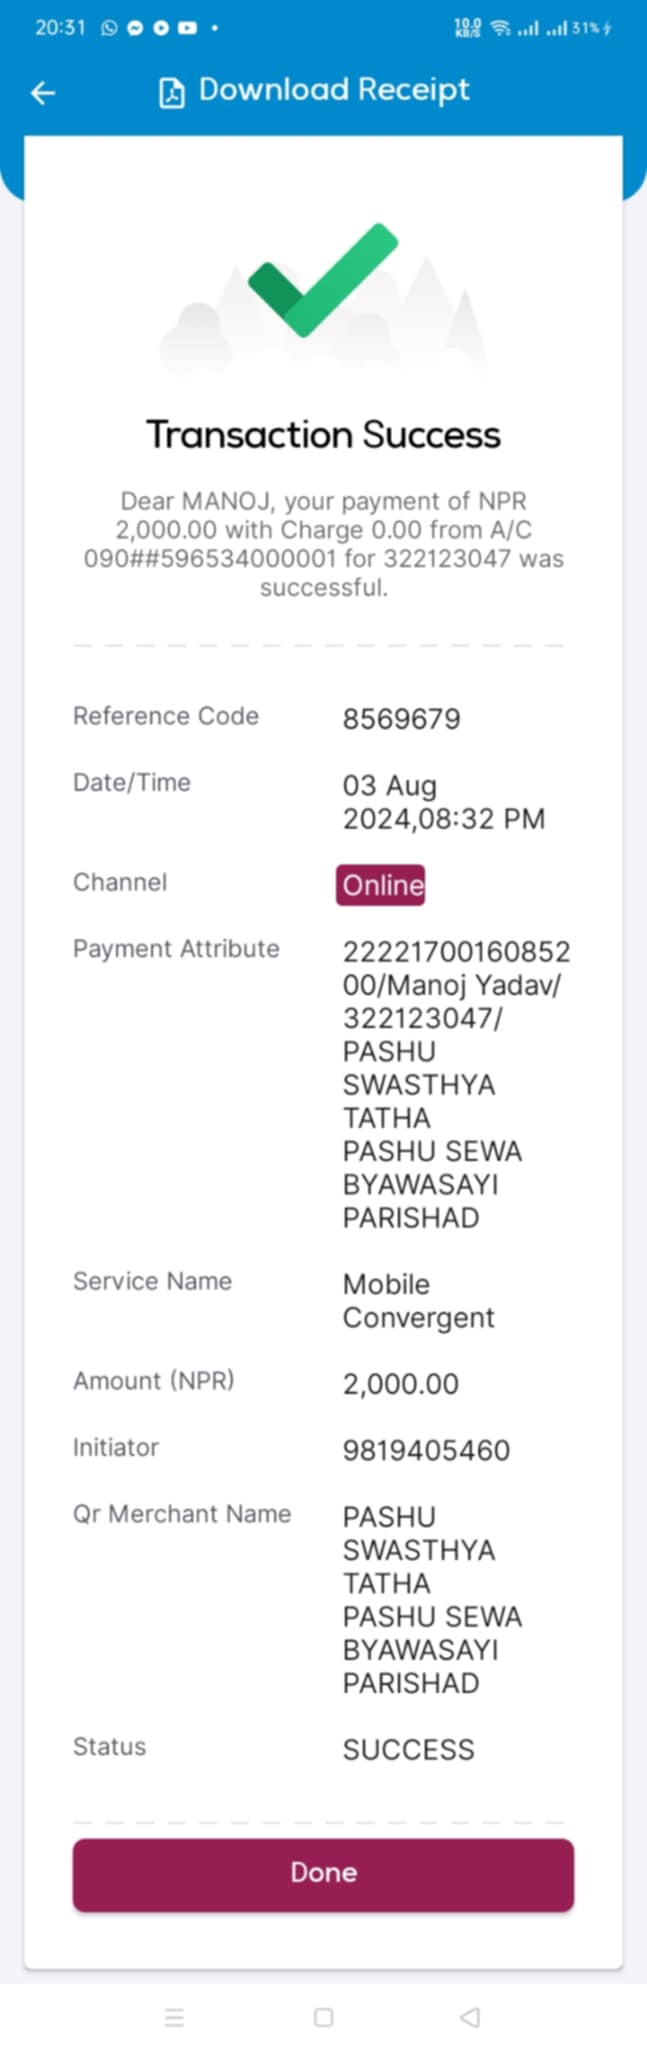The image size is (647, 2048).
Task: Tap the Android home square icon
Action: point(323,2017)
